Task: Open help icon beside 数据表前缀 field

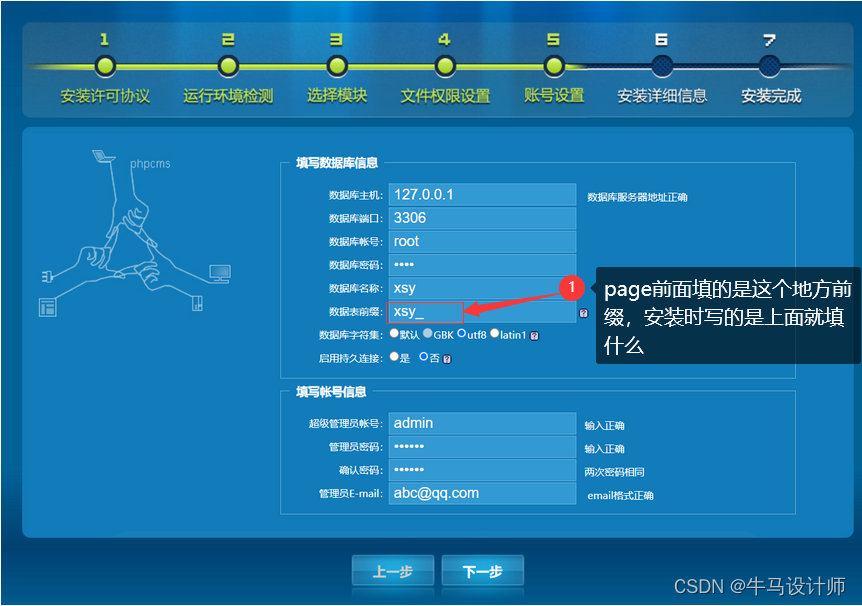Action: pos(582,311)
